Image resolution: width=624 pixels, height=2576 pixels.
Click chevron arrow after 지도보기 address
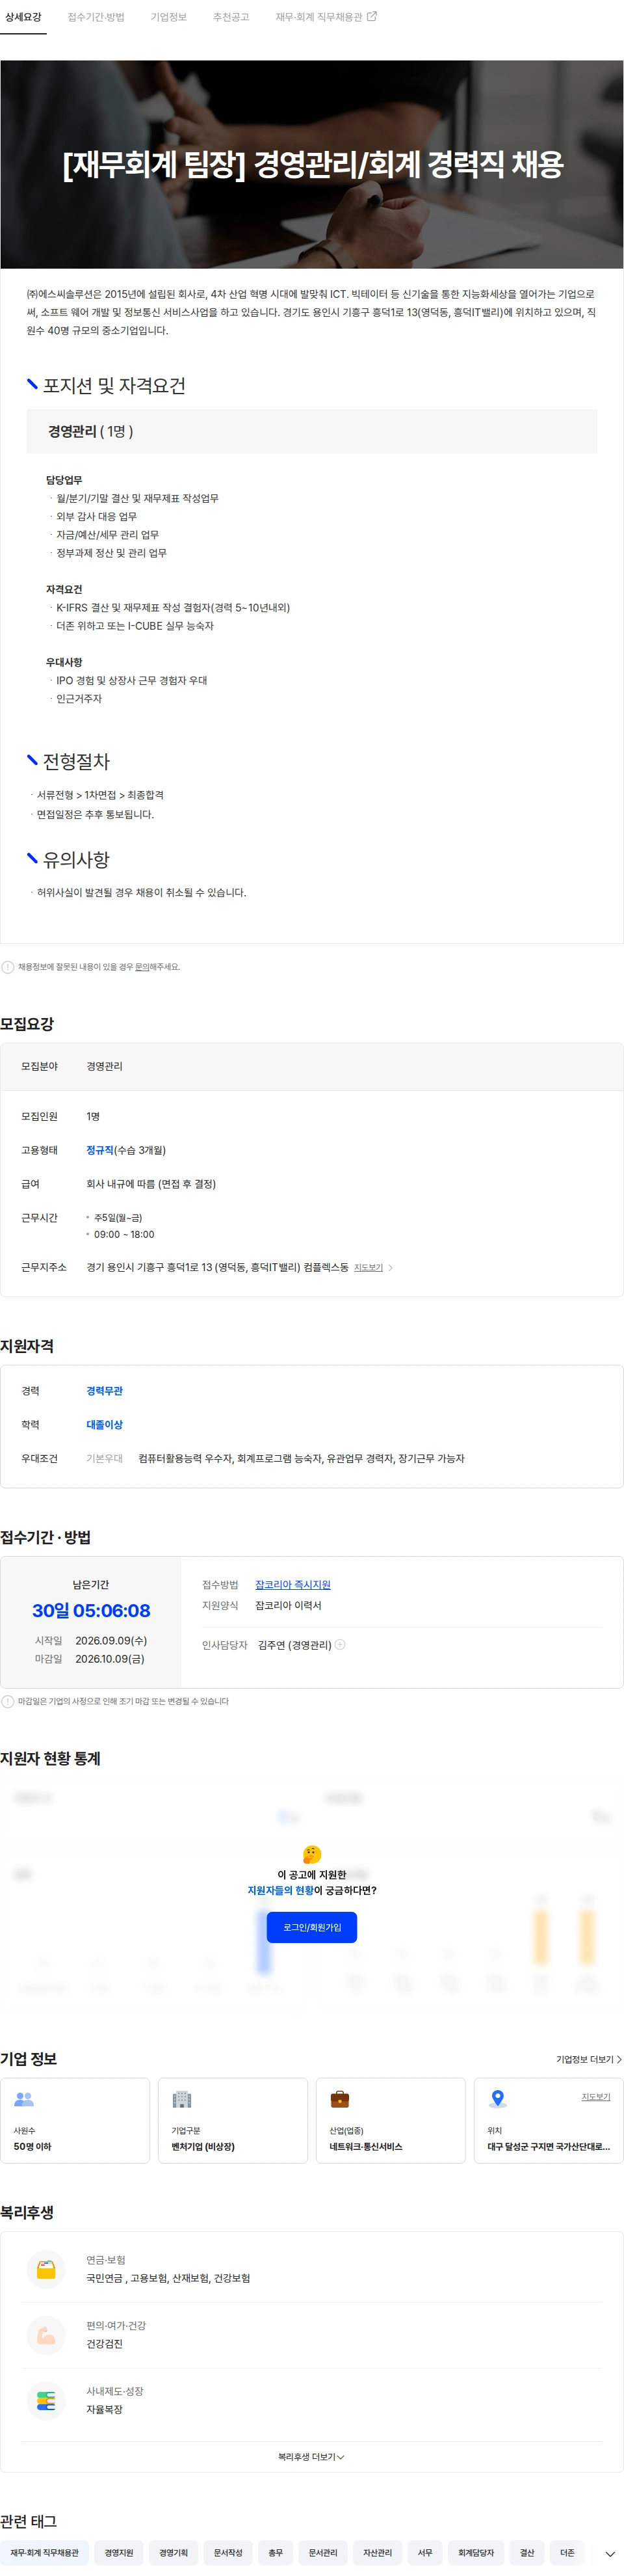pos(390,1268)
